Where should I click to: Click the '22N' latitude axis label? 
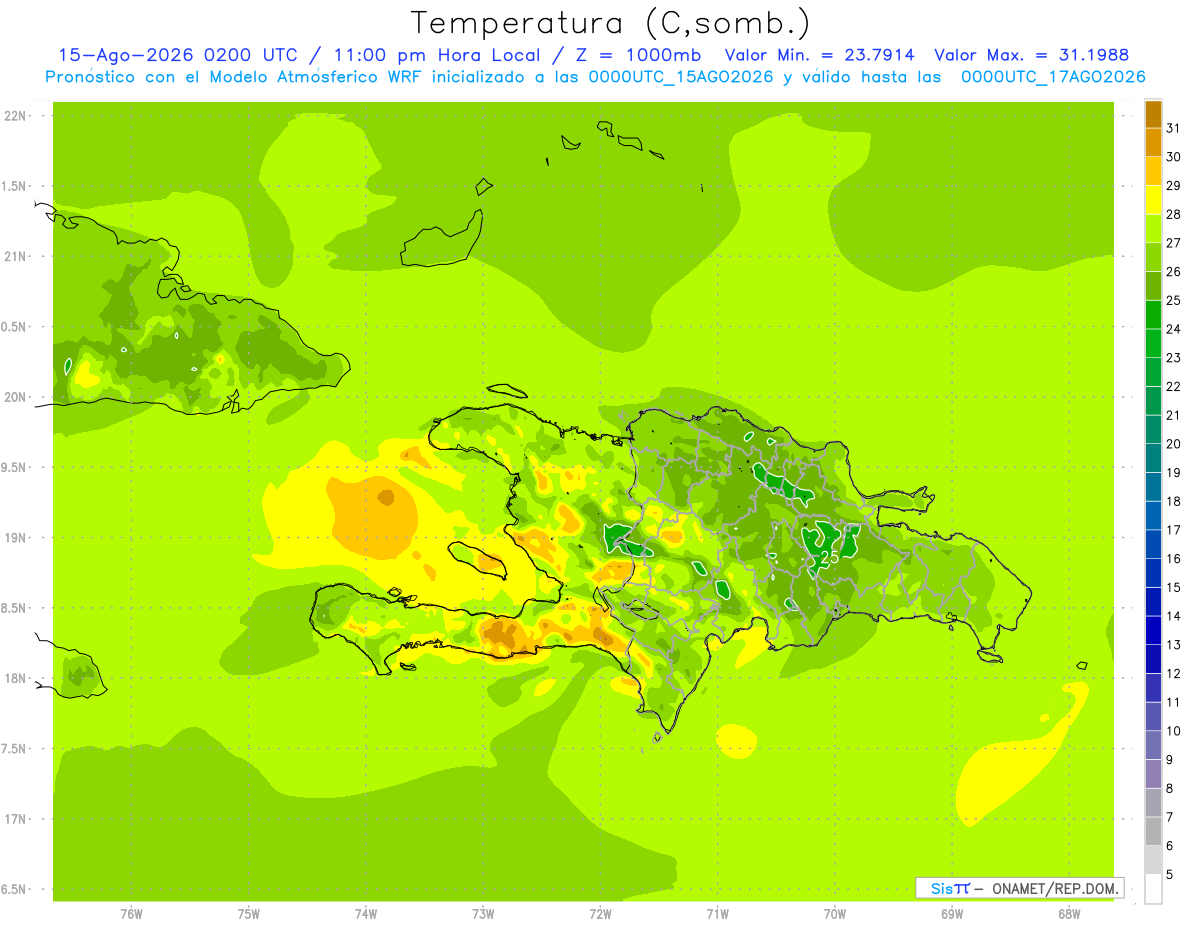[x=15, y=116]
